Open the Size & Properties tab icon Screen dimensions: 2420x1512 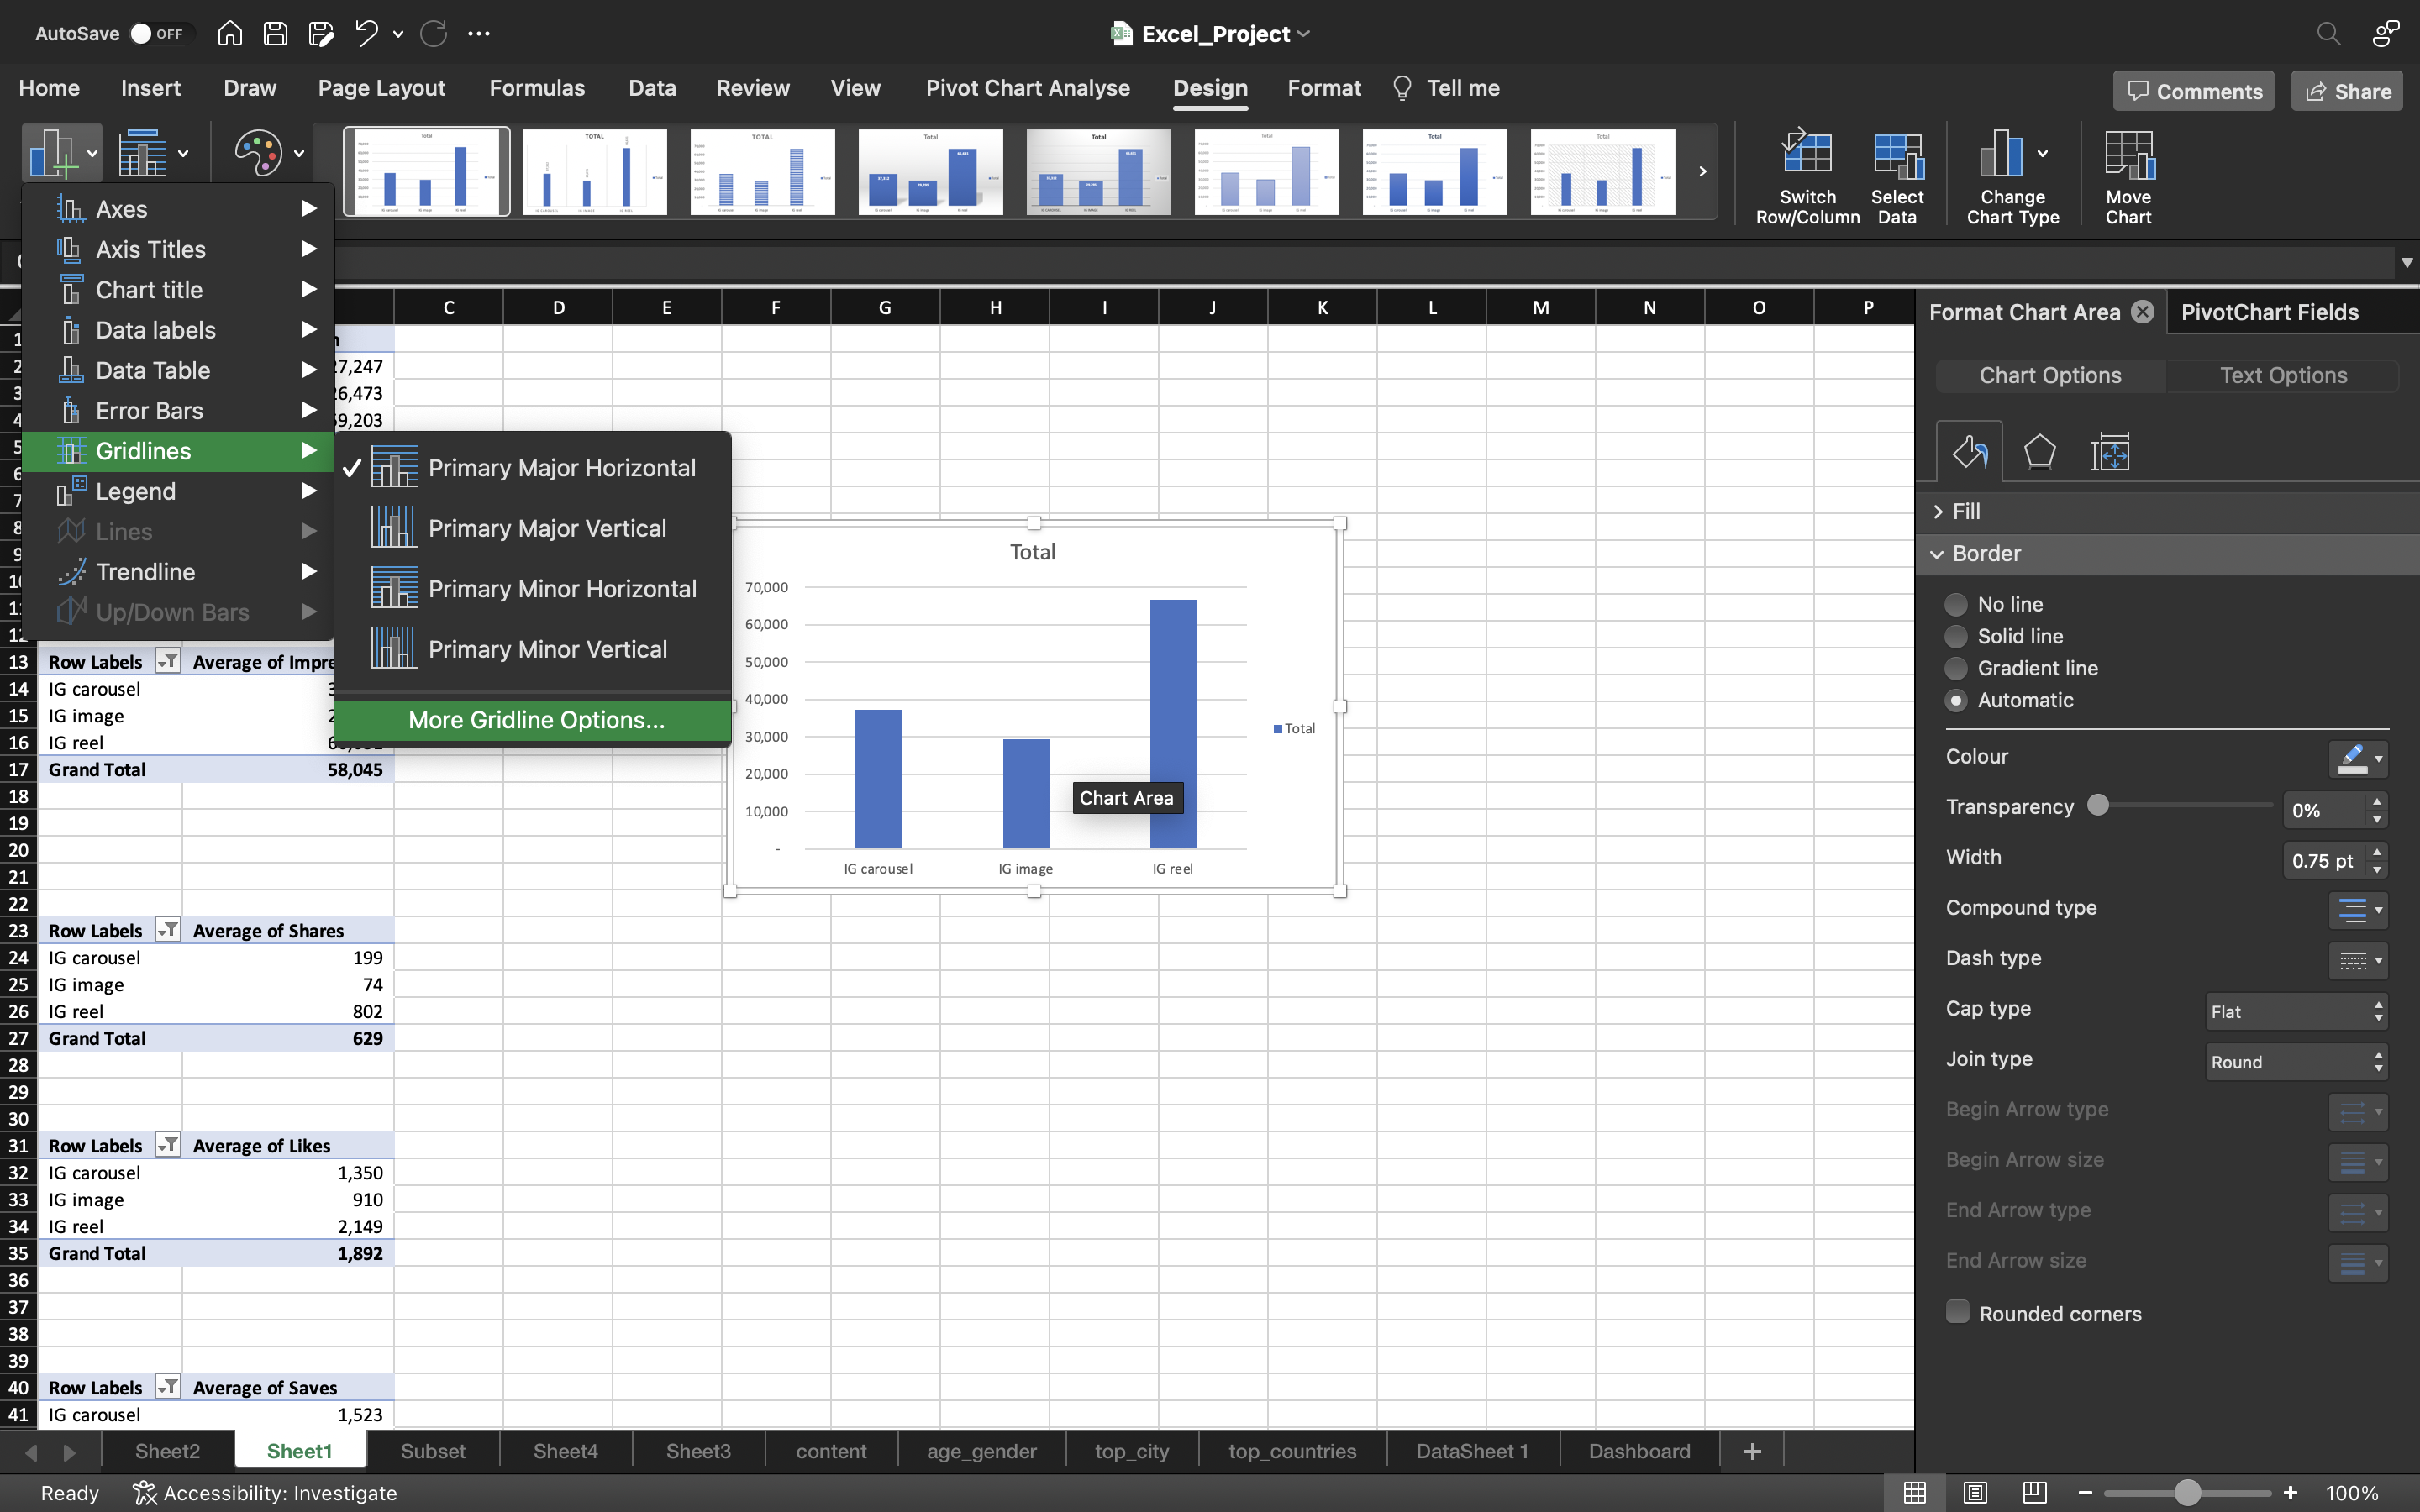point(2110,452)
